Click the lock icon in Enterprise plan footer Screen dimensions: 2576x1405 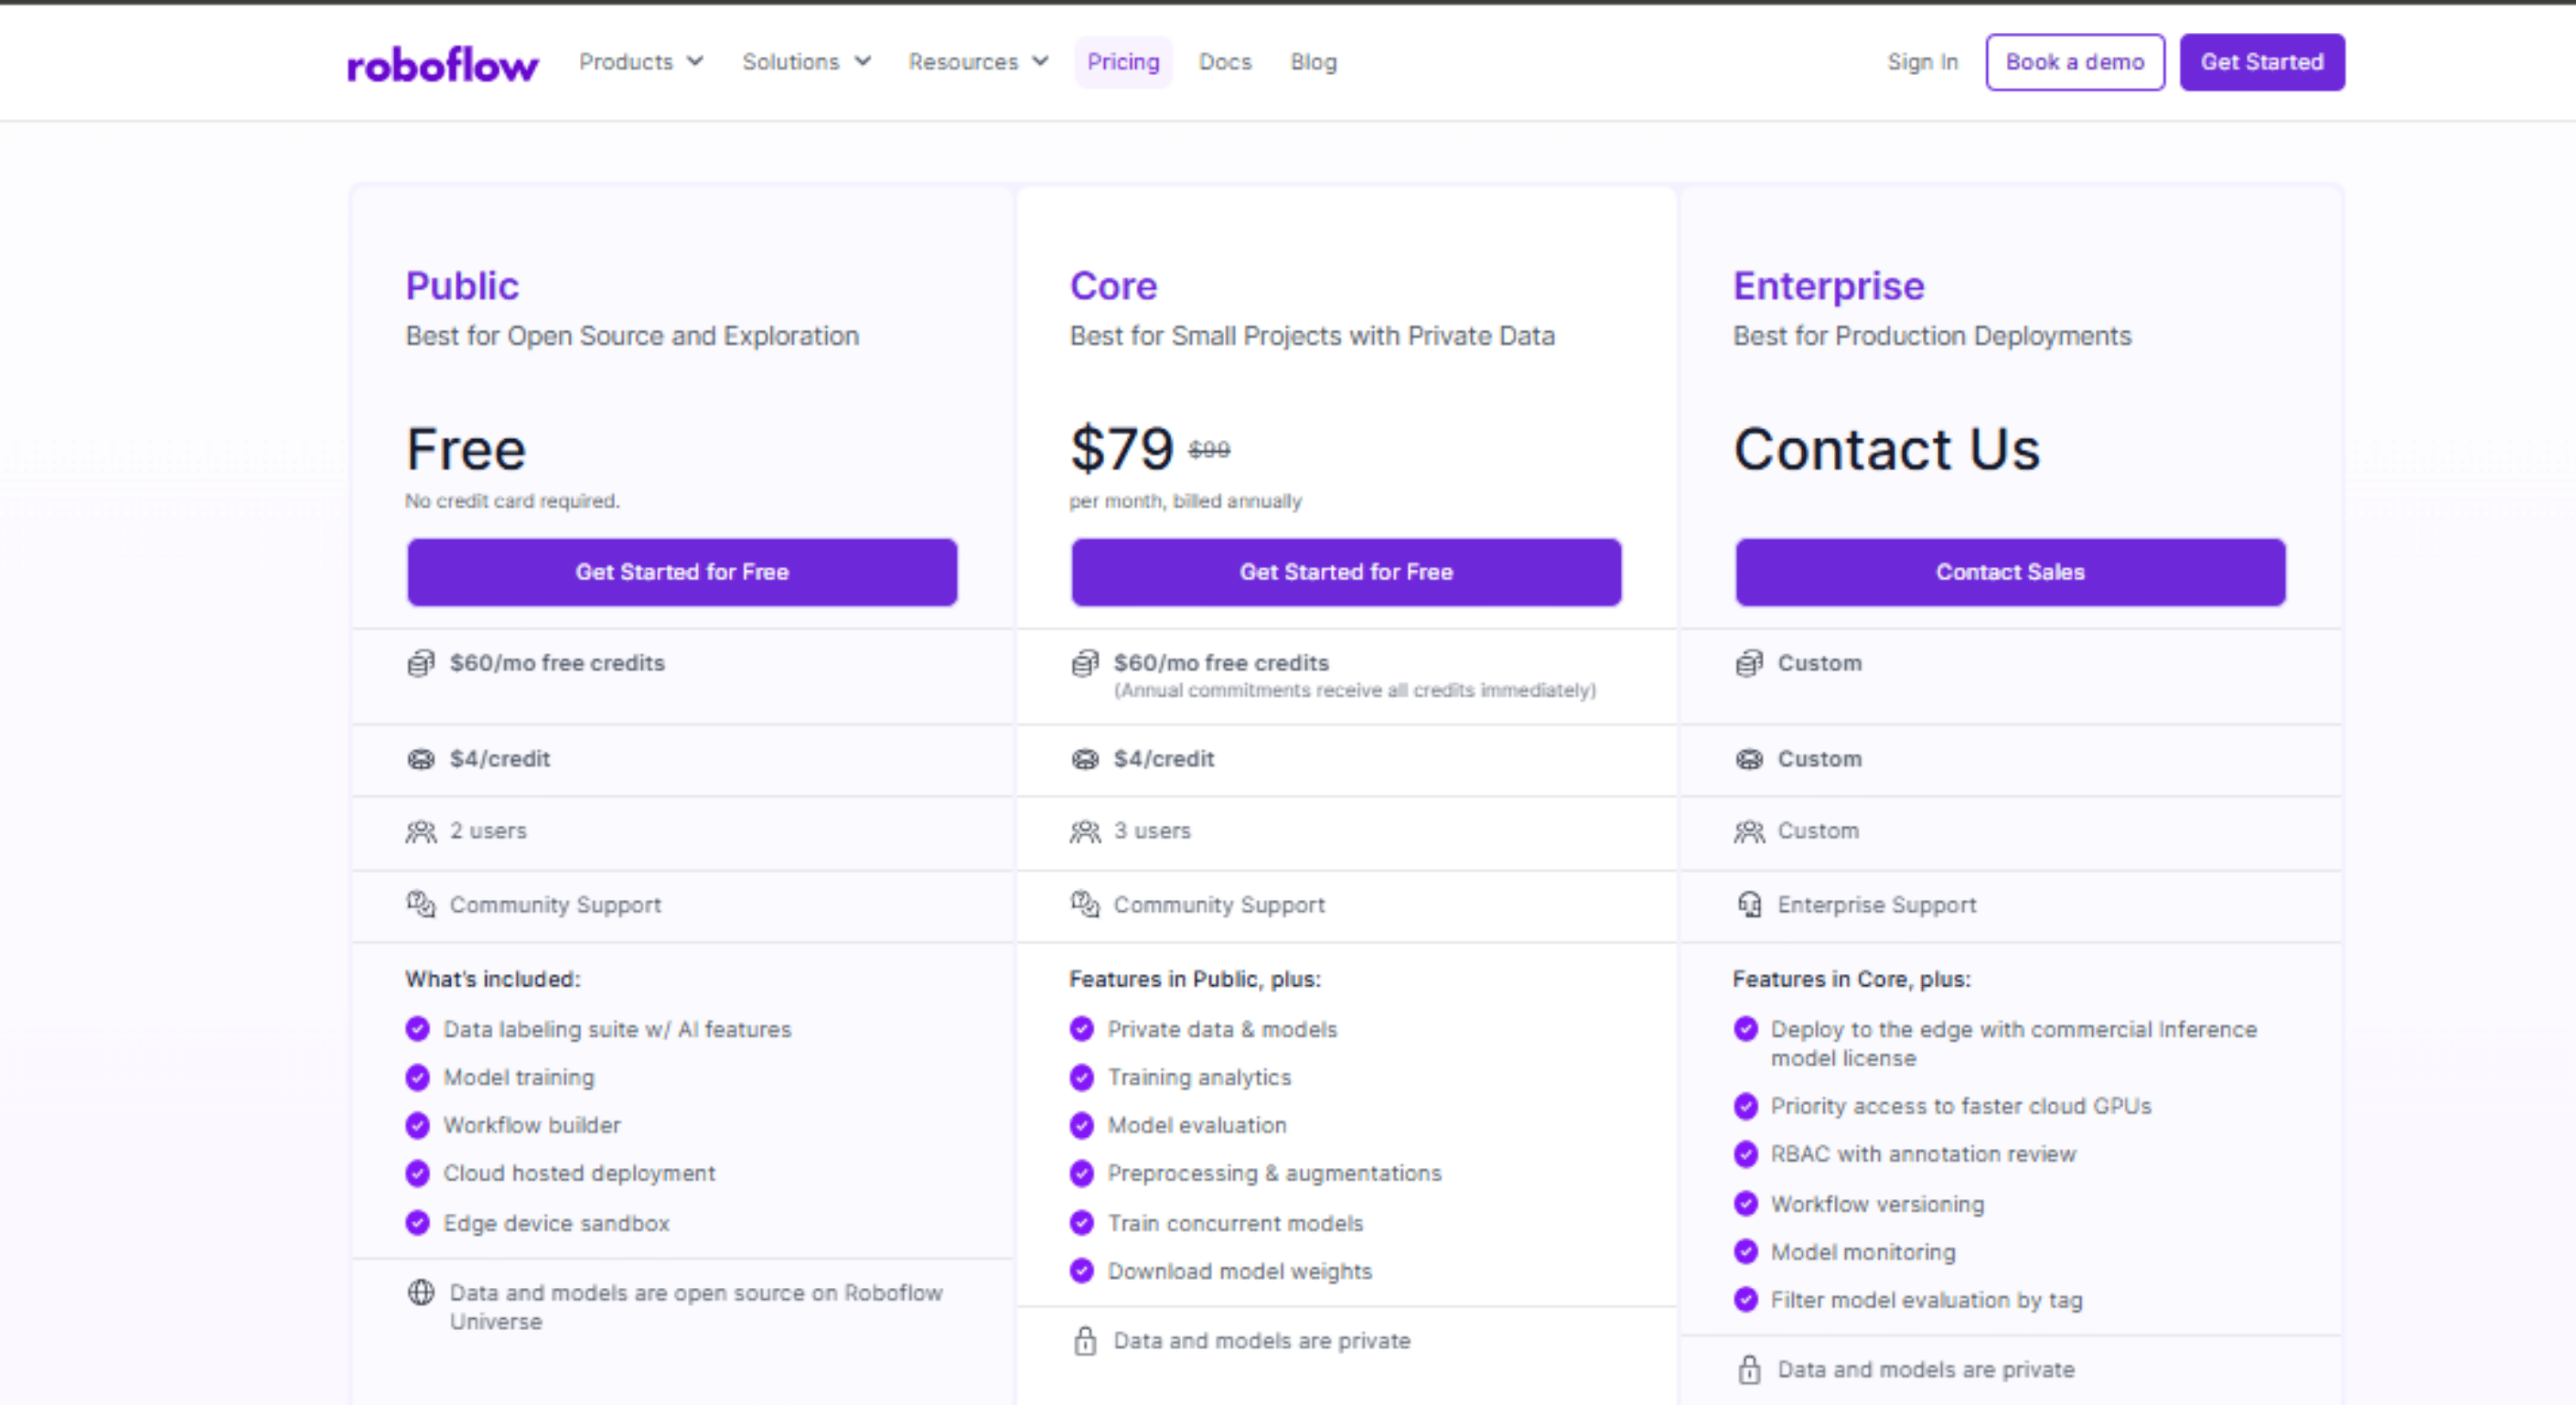[x=1749, y=1370]
